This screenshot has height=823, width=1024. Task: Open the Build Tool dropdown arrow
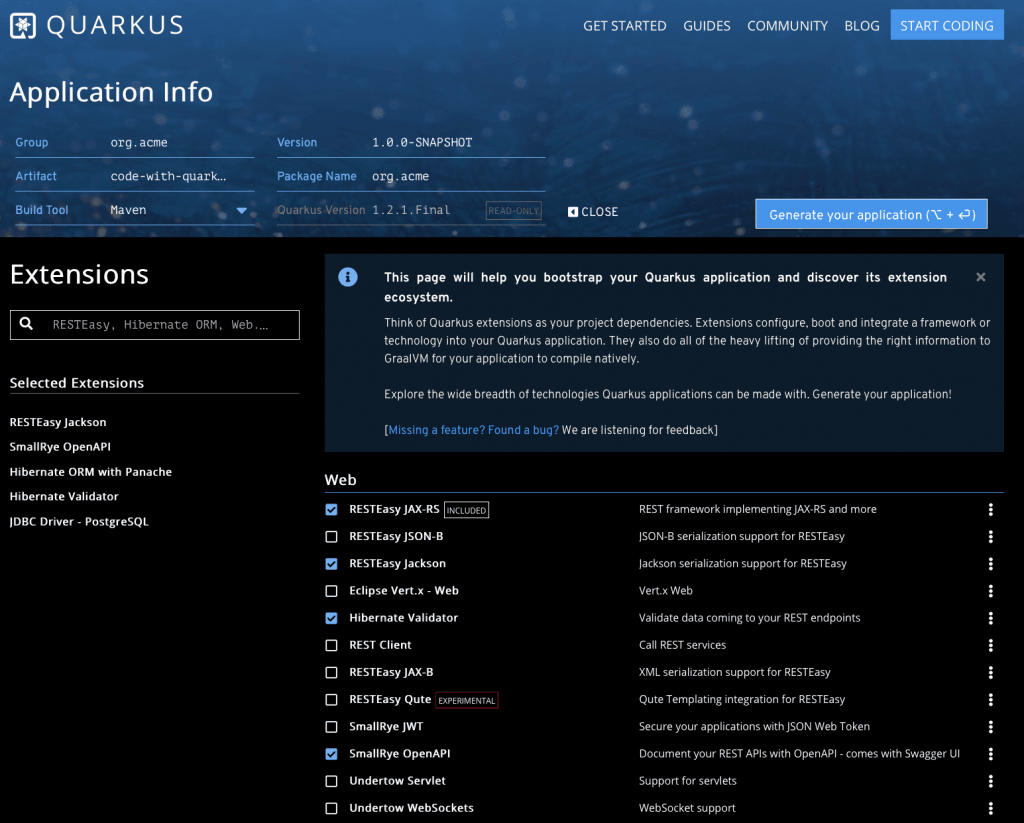242,210
